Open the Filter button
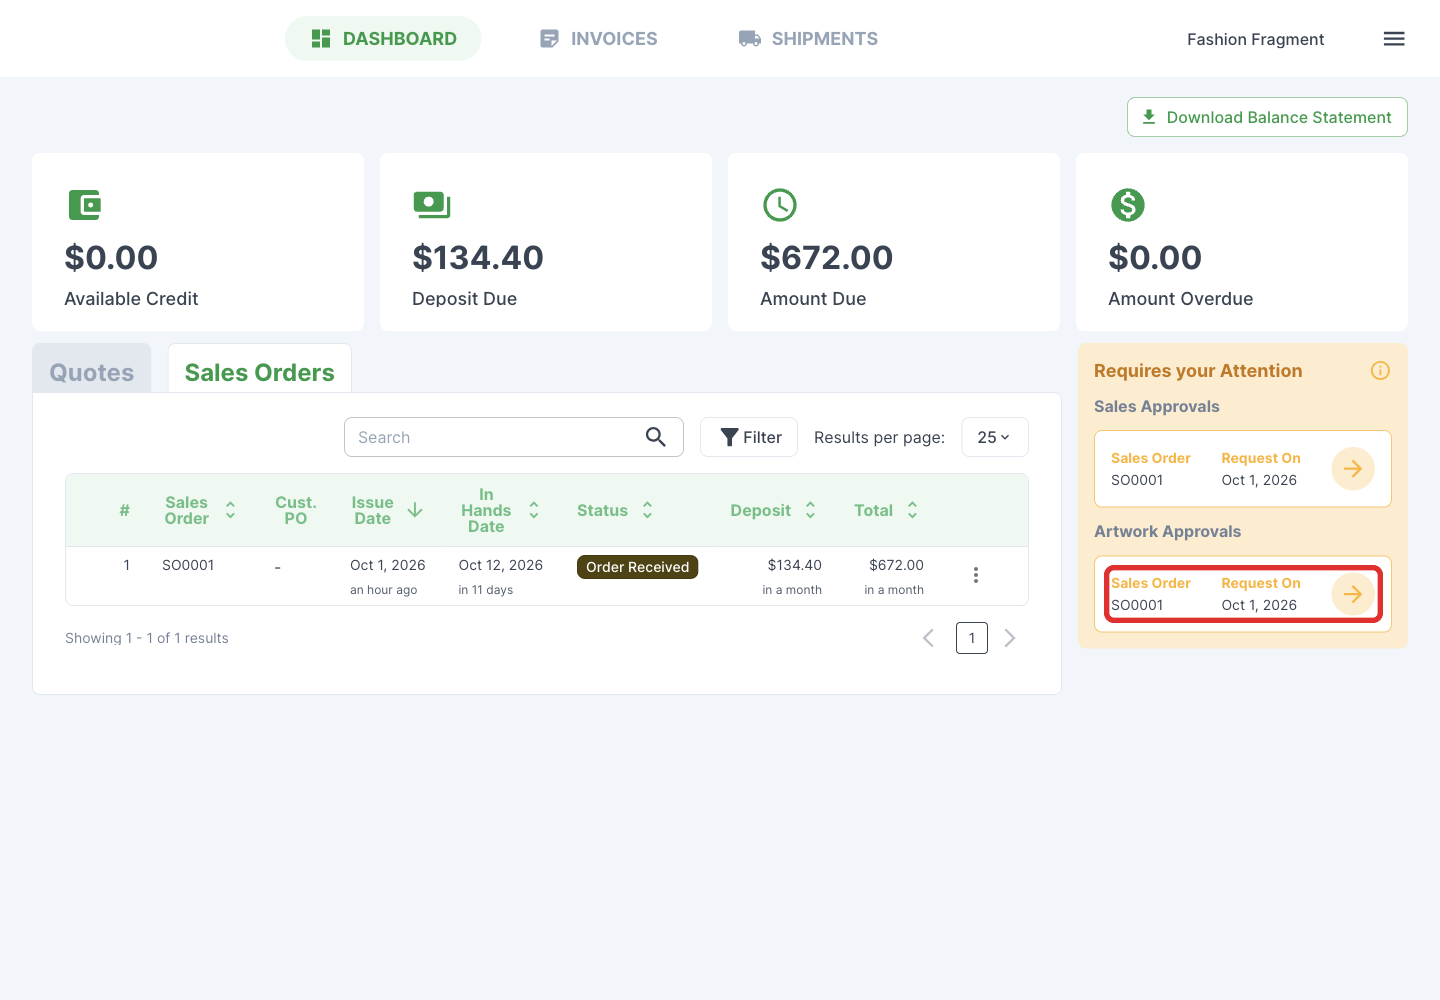 [x=749, y=437]
